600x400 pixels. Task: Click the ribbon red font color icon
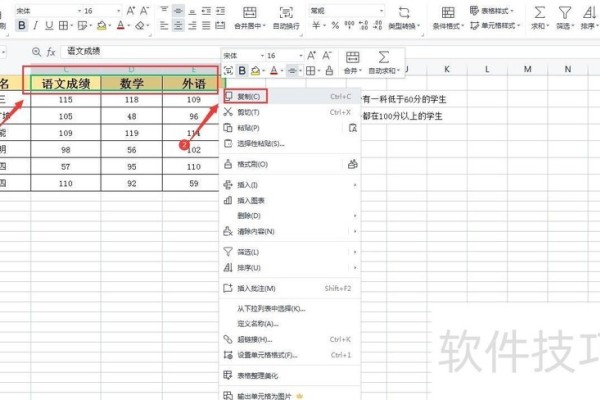(121, 26)
